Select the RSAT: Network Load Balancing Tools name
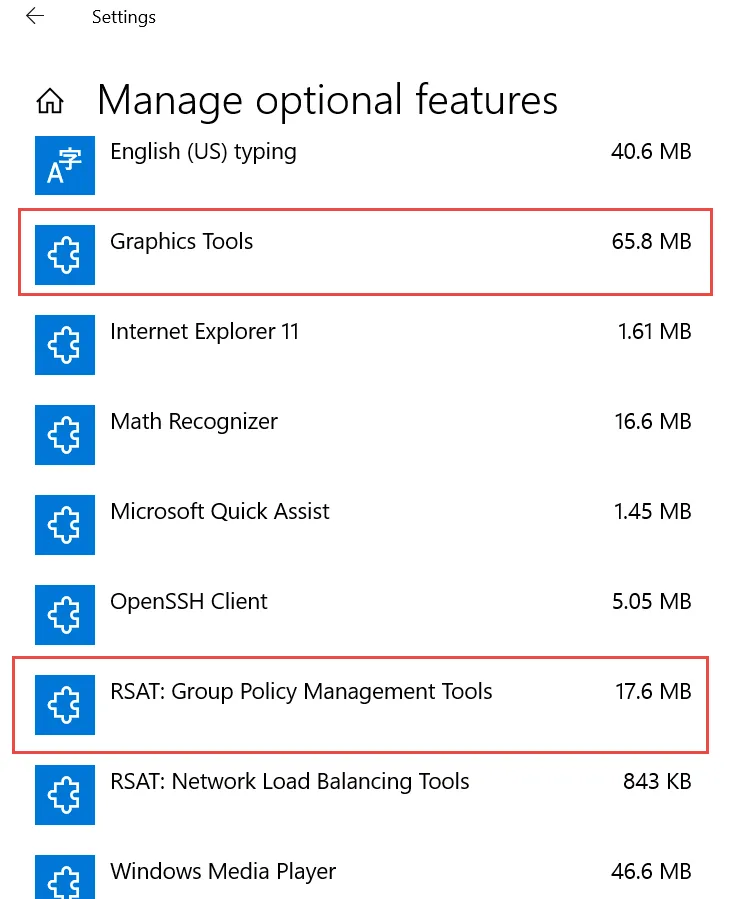The height and width of the screenshot is (899, 738). point(290,782)
